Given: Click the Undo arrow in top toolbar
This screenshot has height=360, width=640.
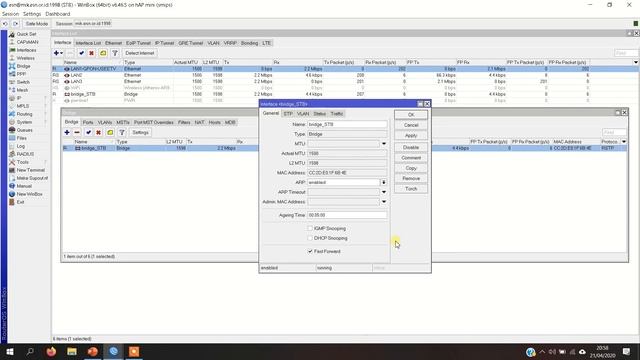Looking at the screenshot, I should click(x=5, y=24).
